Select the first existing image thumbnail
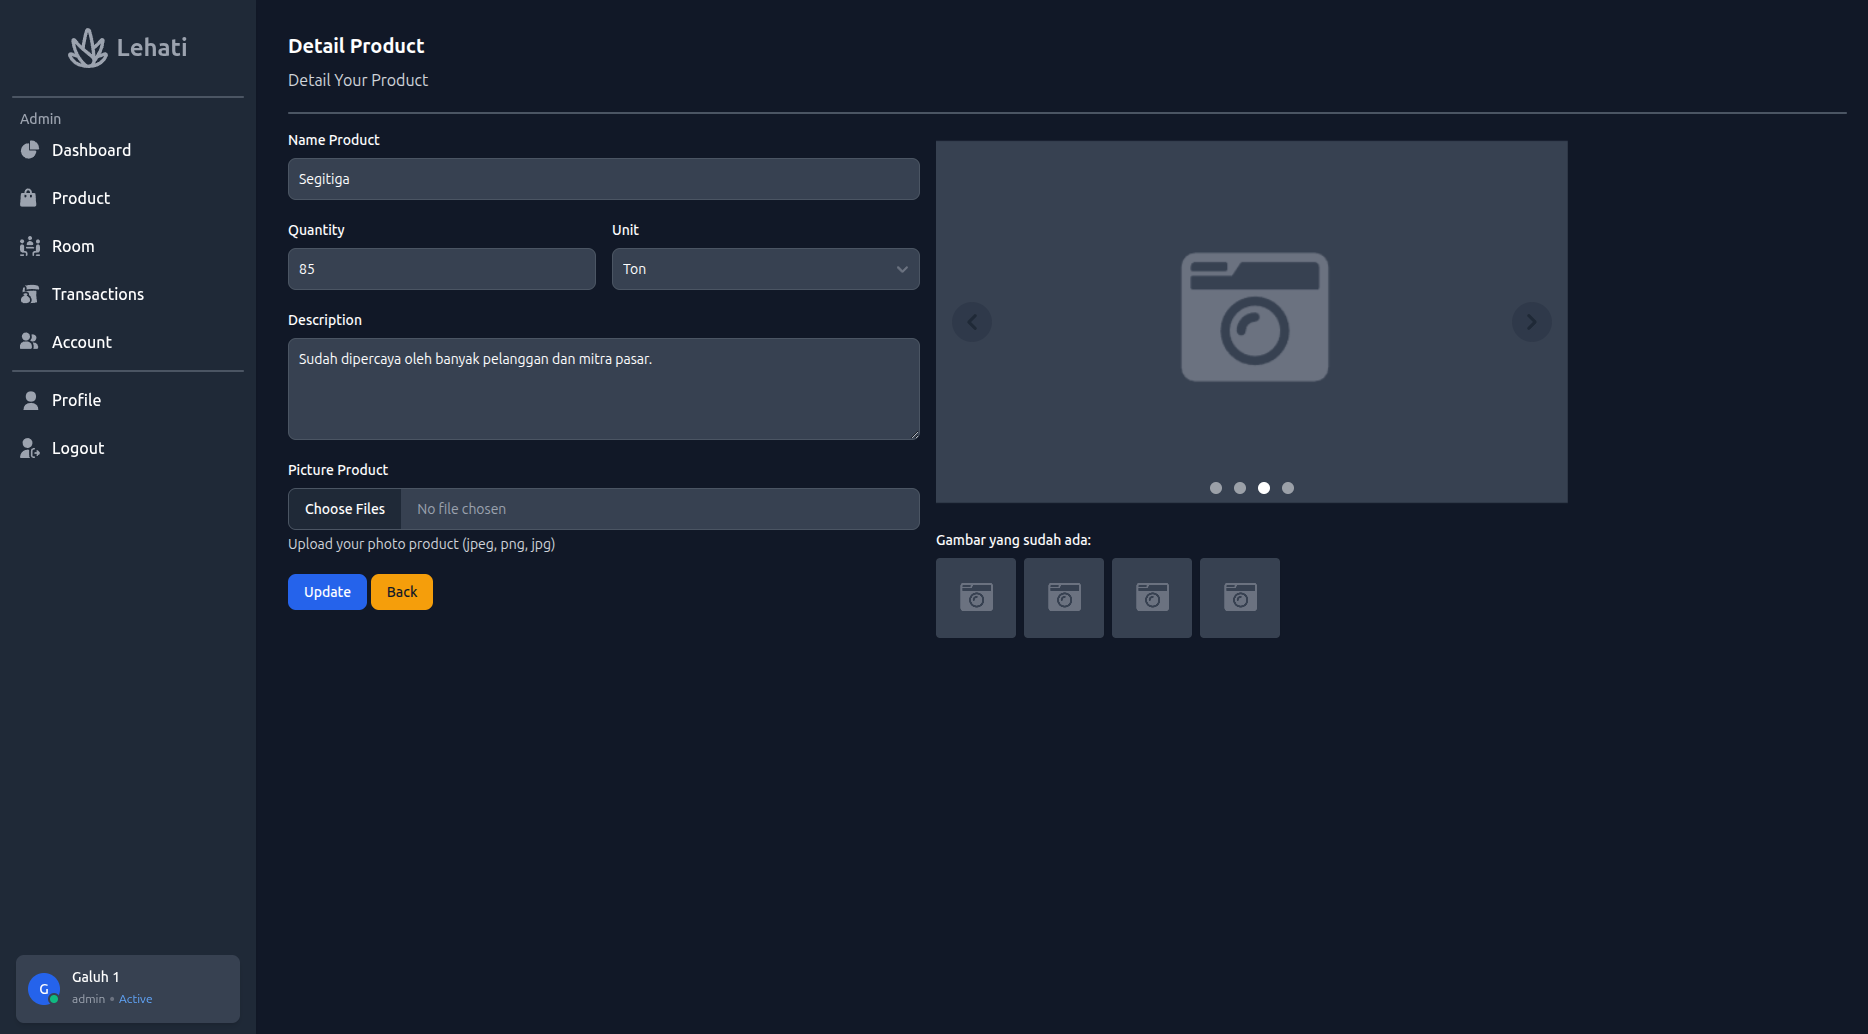1868x1034 pixels. [976, 598]
